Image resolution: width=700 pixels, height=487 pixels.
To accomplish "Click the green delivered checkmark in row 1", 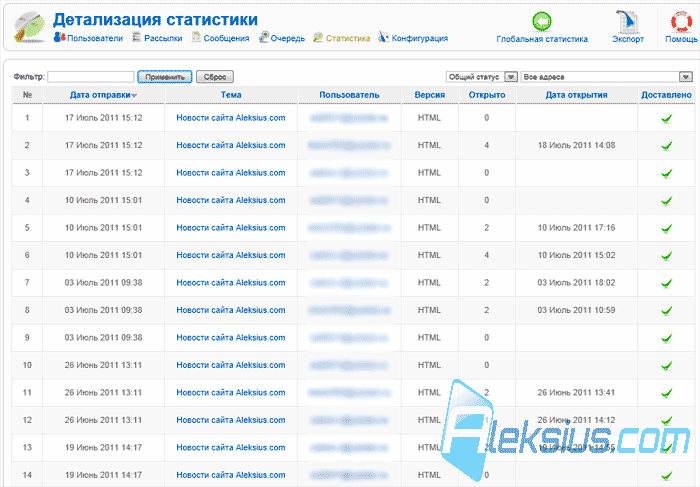I will (666, 119).
